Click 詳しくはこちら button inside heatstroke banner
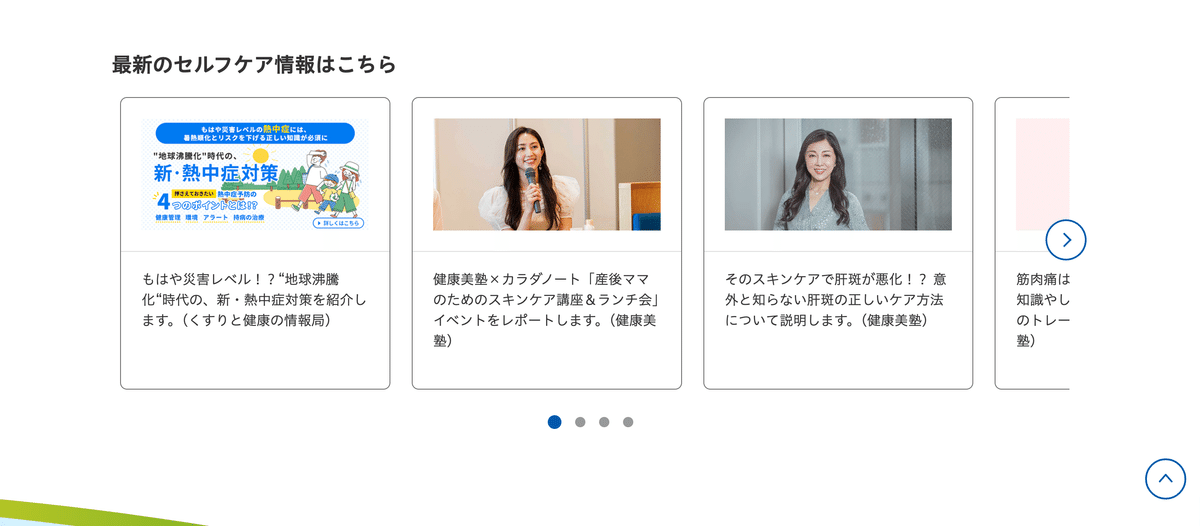 pyautogui.click(x=338, y=223)
